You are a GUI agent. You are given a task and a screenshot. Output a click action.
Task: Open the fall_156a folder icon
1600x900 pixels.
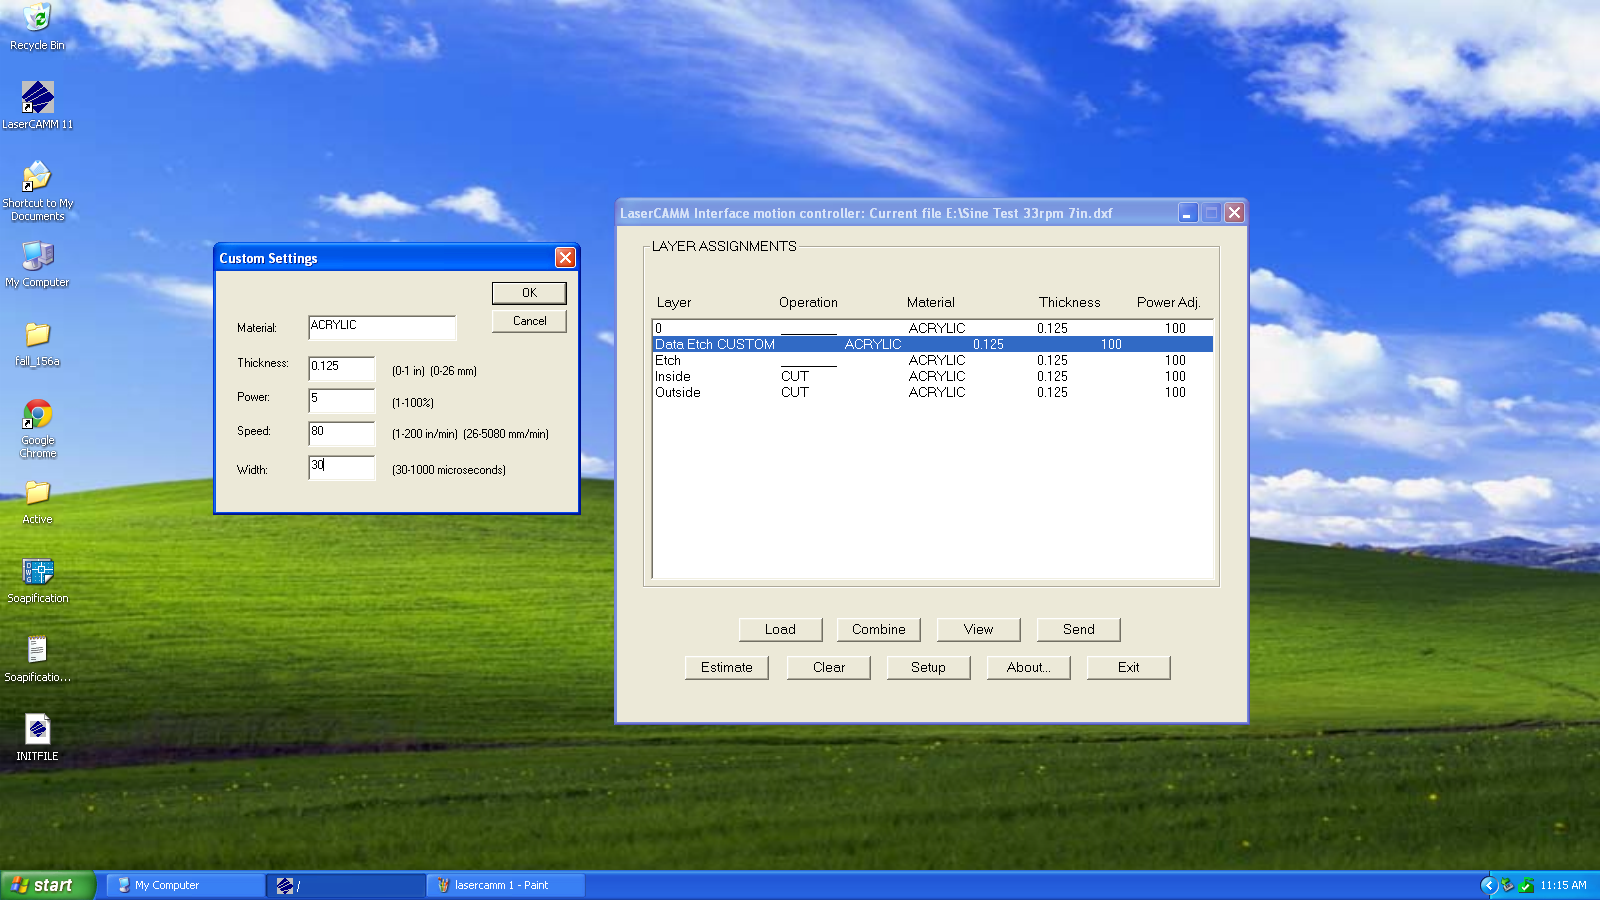pos(37,344)
